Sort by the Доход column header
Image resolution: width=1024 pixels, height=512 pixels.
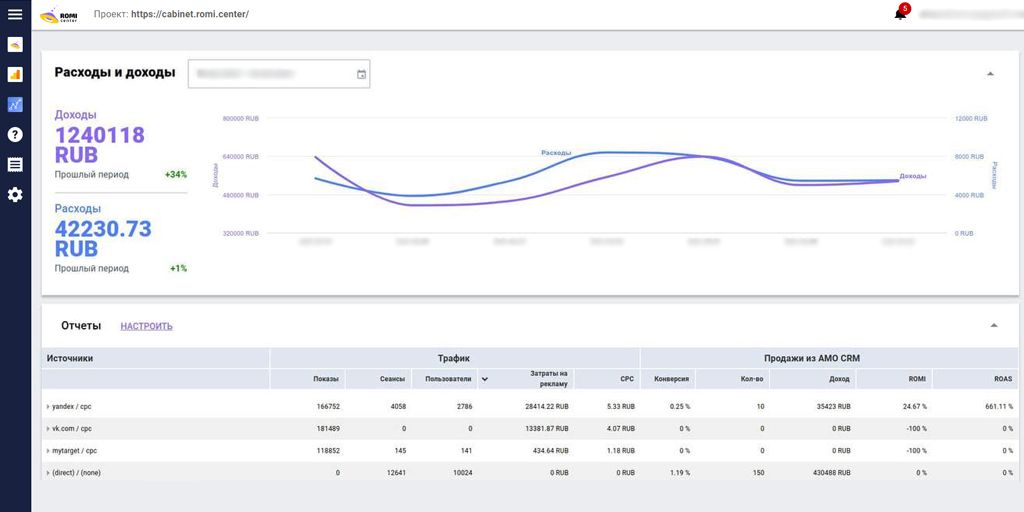(839, 379)
